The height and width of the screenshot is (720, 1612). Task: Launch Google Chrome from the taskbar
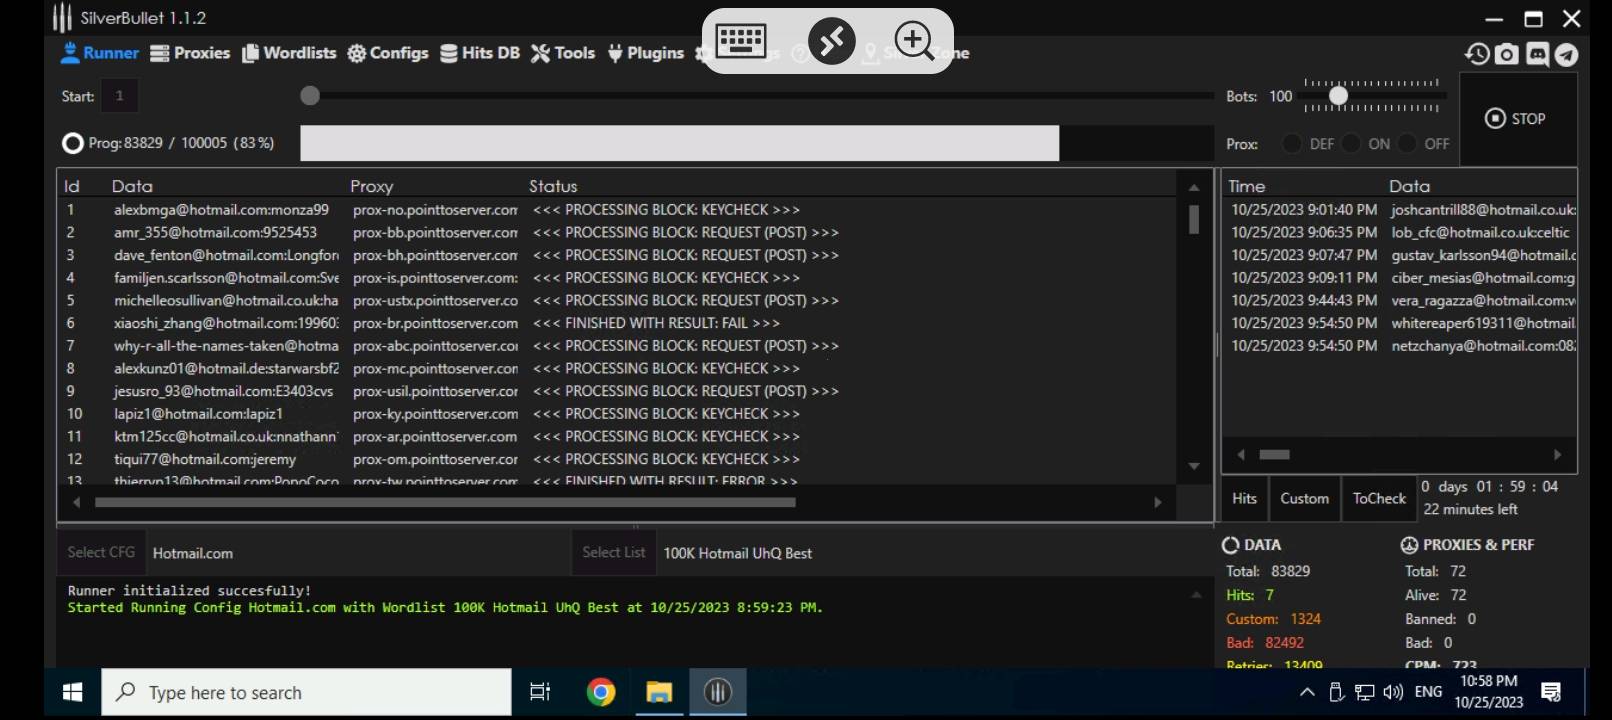pos(601,692)
